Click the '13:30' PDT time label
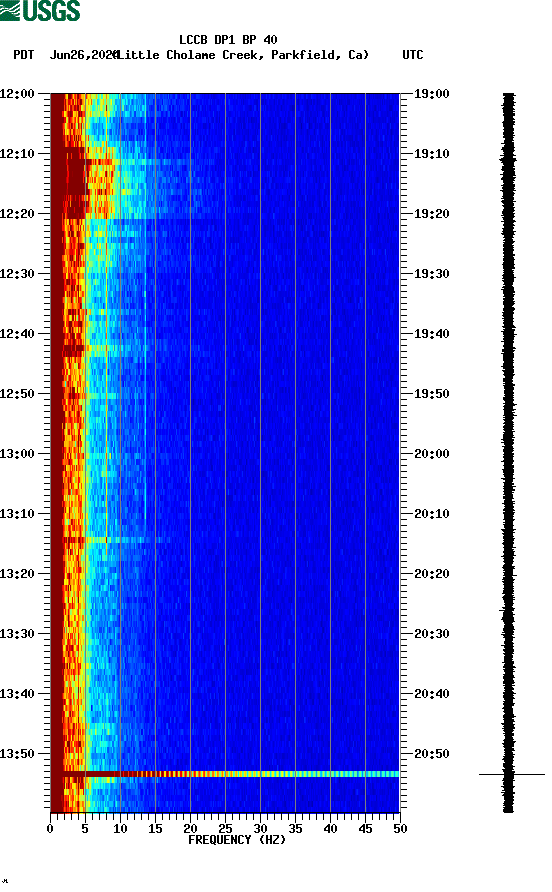This screenshot has height=892, width=552. [x=17, y=634]
